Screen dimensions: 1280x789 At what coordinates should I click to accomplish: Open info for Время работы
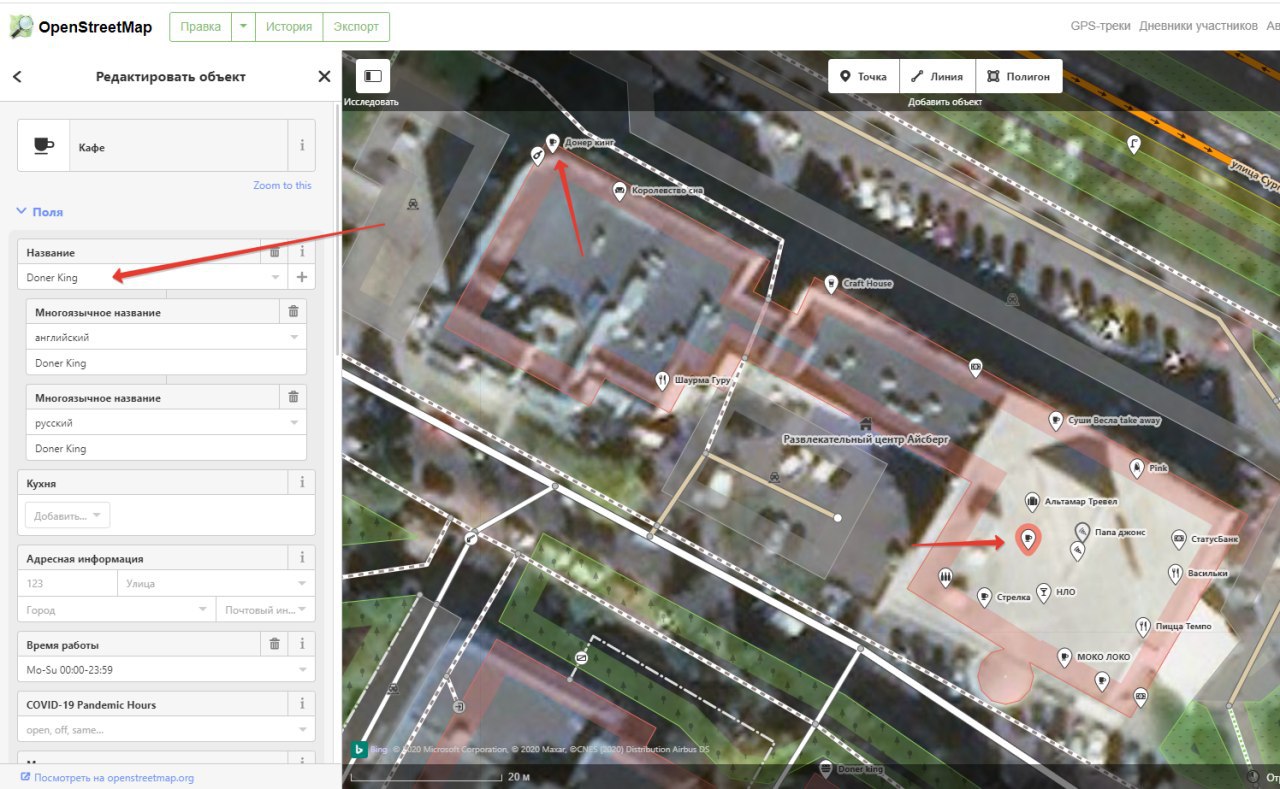pyautogui.click(x=302, y=644)
